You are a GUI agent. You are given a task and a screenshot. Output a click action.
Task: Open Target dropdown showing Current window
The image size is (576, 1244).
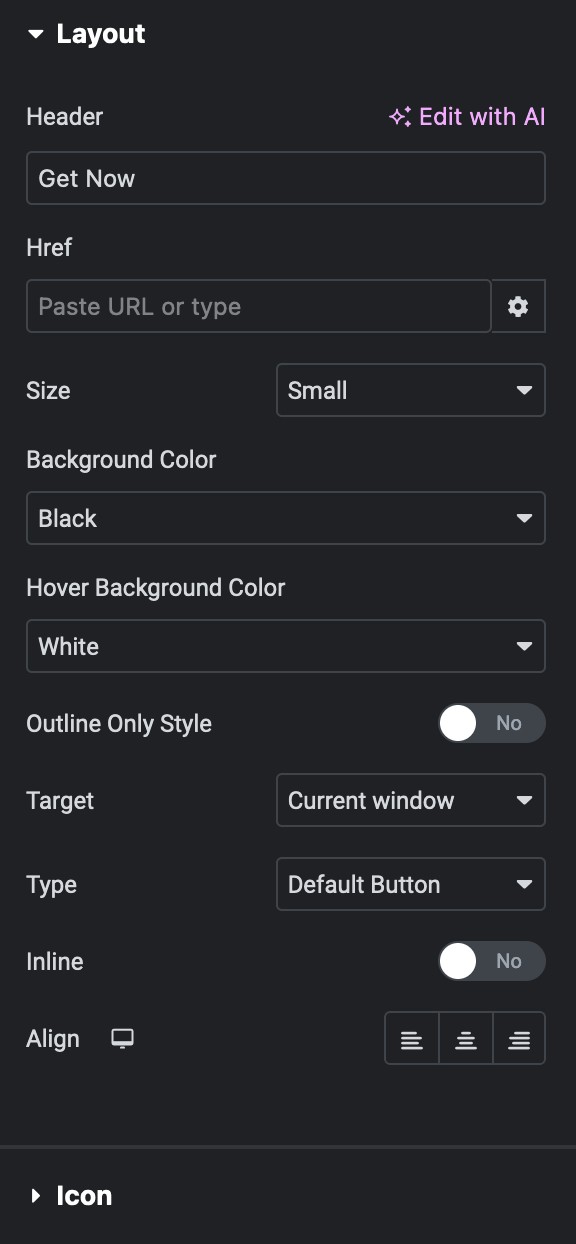(x=411, y=800)
